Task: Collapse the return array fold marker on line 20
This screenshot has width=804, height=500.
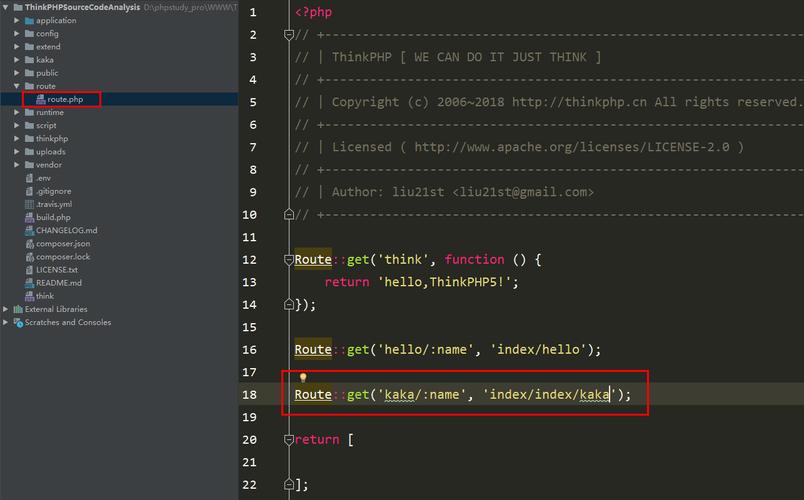Action: tap(289, 439)
